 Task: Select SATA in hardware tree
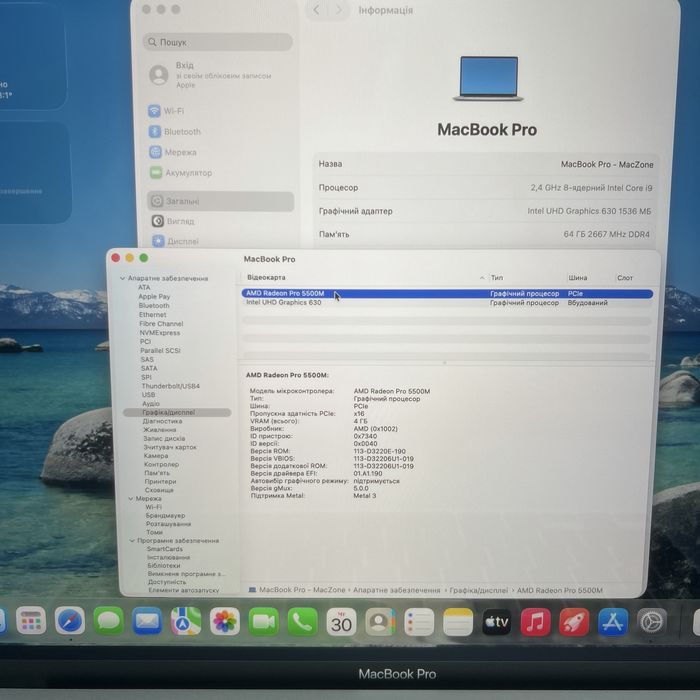click(x=149, y=368)
